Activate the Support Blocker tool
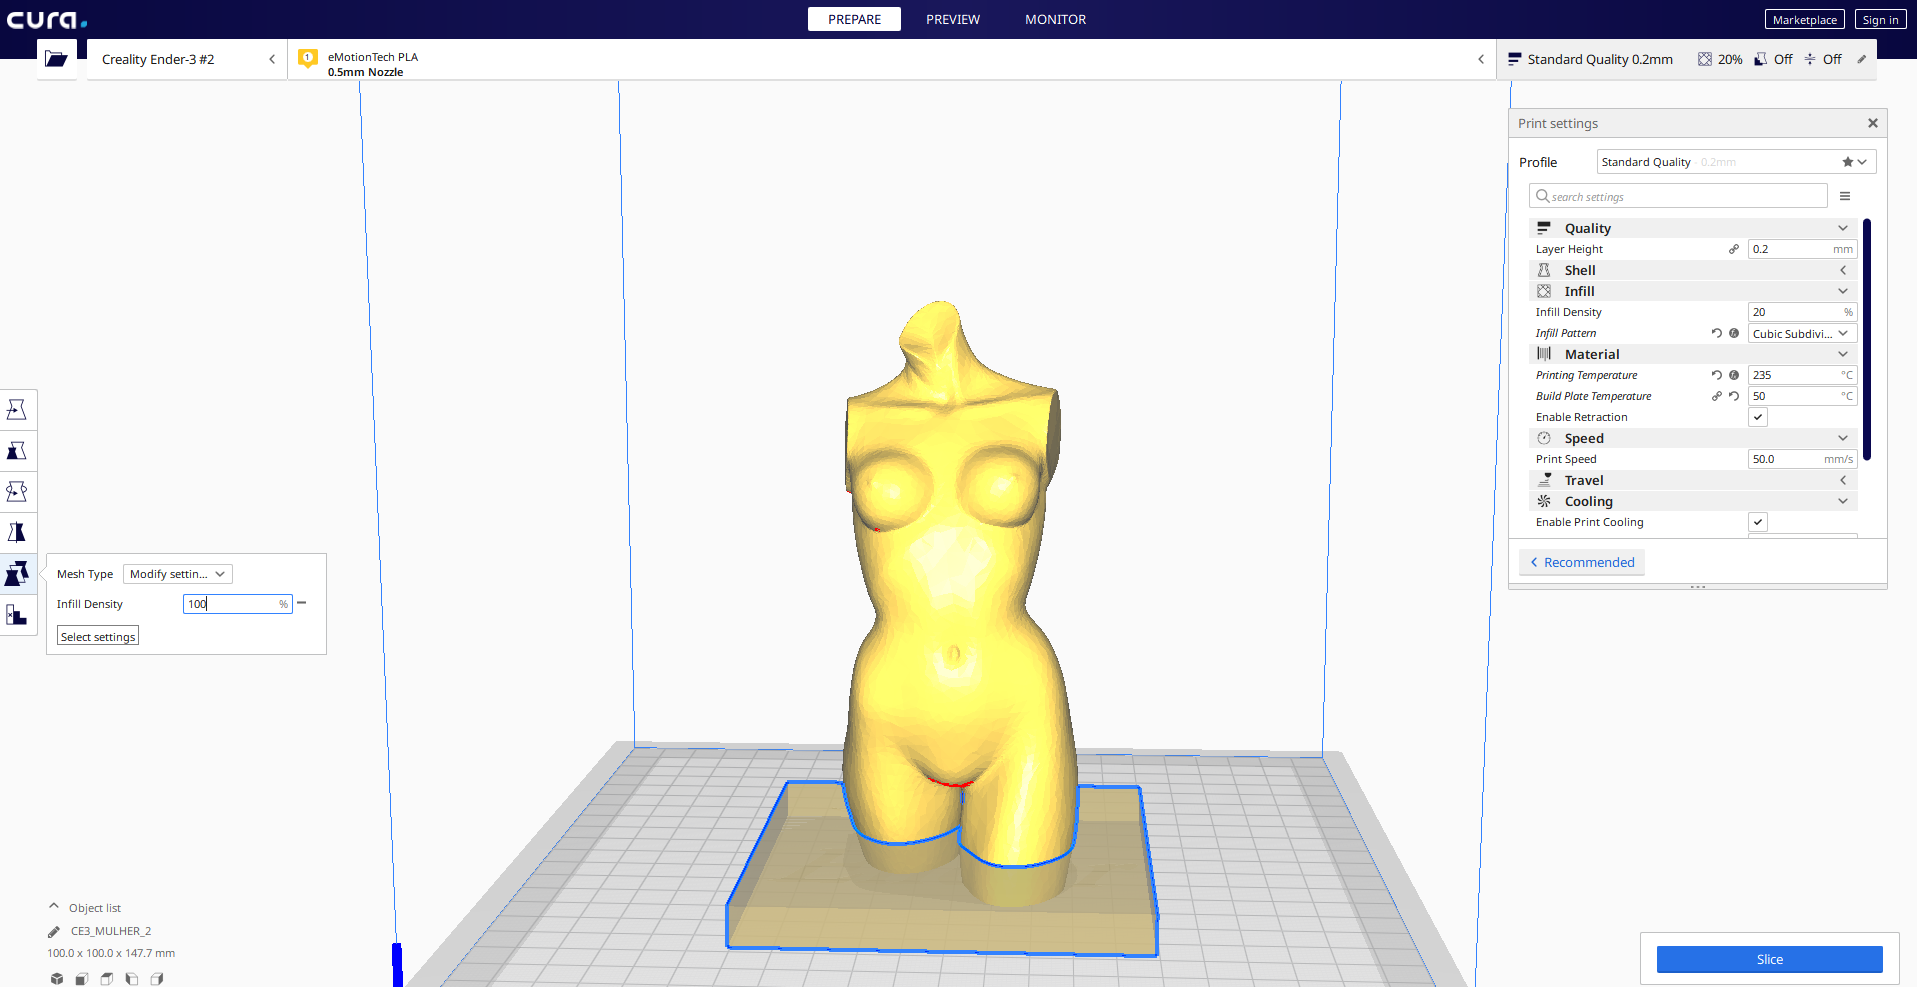The height and width of the screenshot is (987, 1917). click(x=17, y=615)
